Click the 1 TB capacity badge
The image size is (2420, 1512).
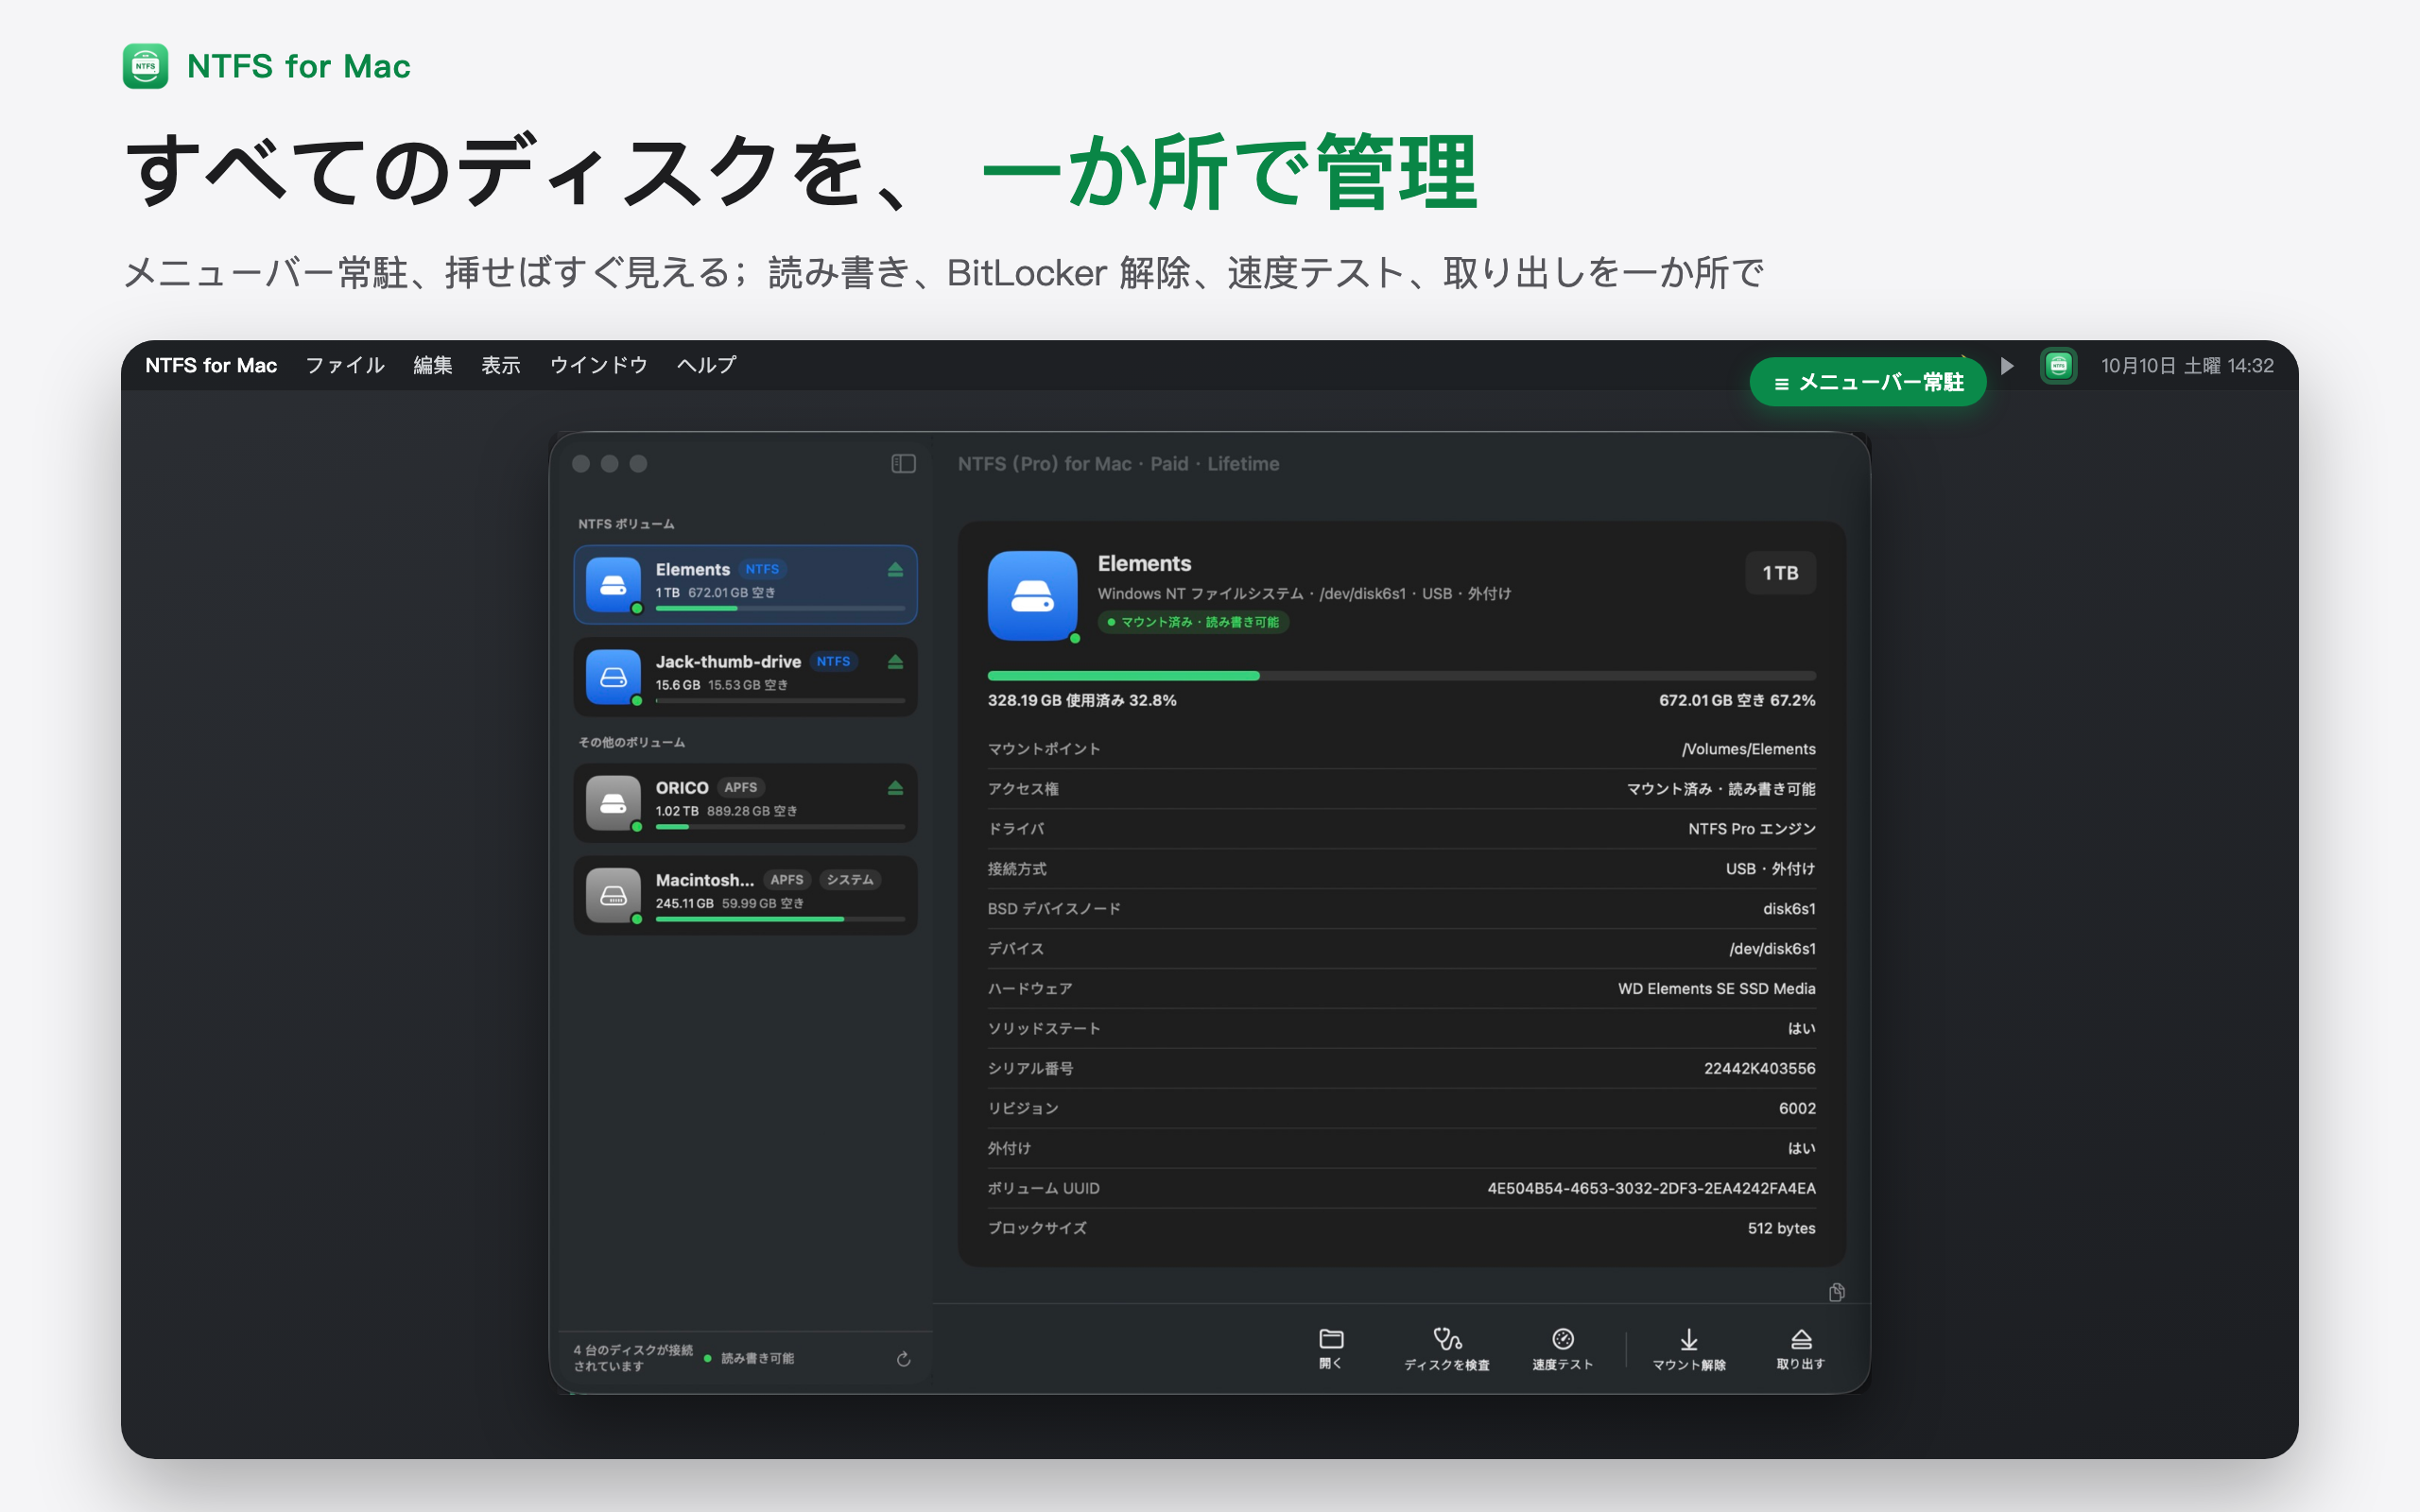tap(1780, 573)
